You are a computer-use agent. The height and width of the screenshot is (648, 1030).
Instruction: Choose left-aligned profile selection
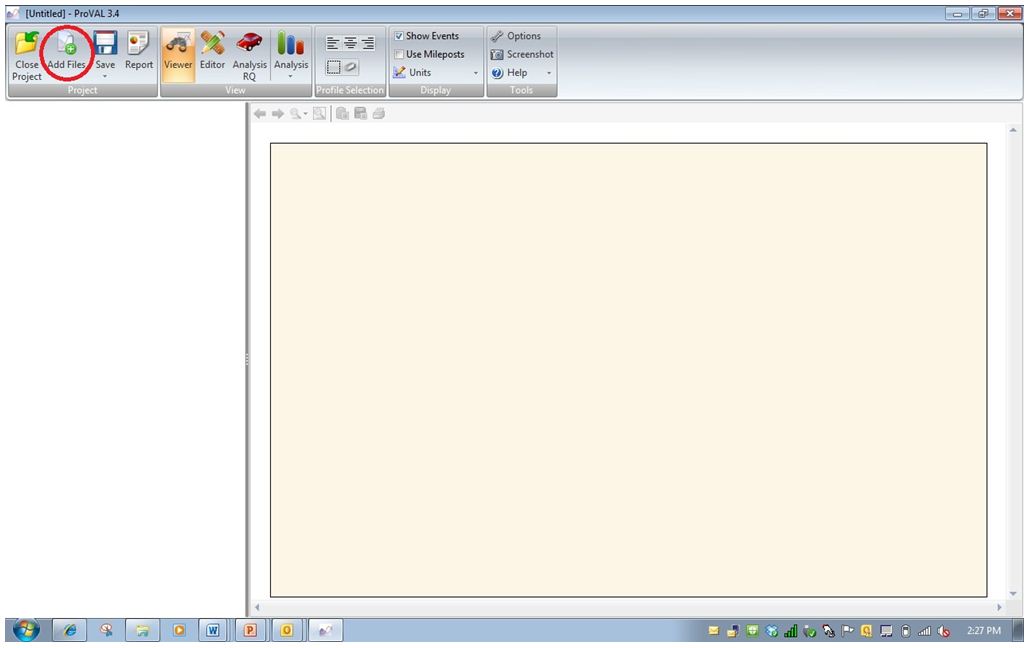pos(333,43)
